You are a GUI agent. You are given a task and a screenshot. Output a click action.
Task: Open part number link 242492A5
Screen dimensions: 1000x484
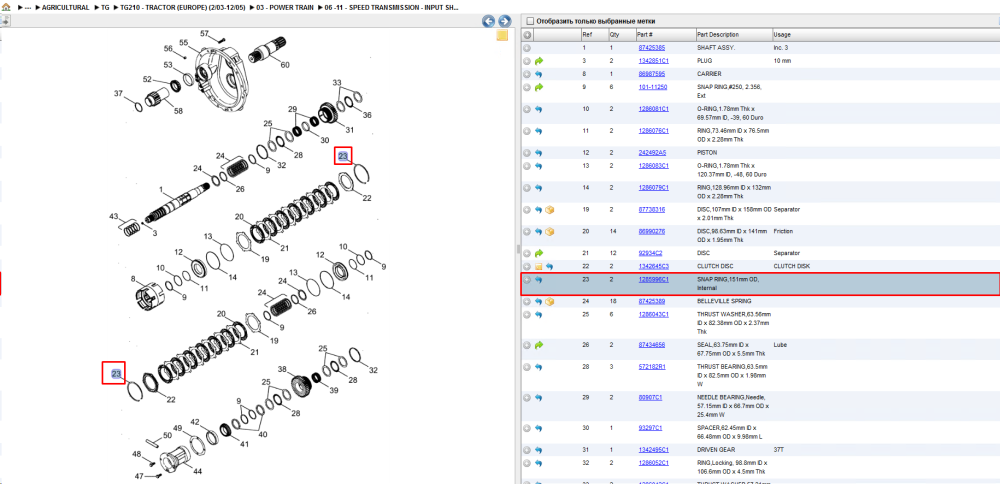652,153
